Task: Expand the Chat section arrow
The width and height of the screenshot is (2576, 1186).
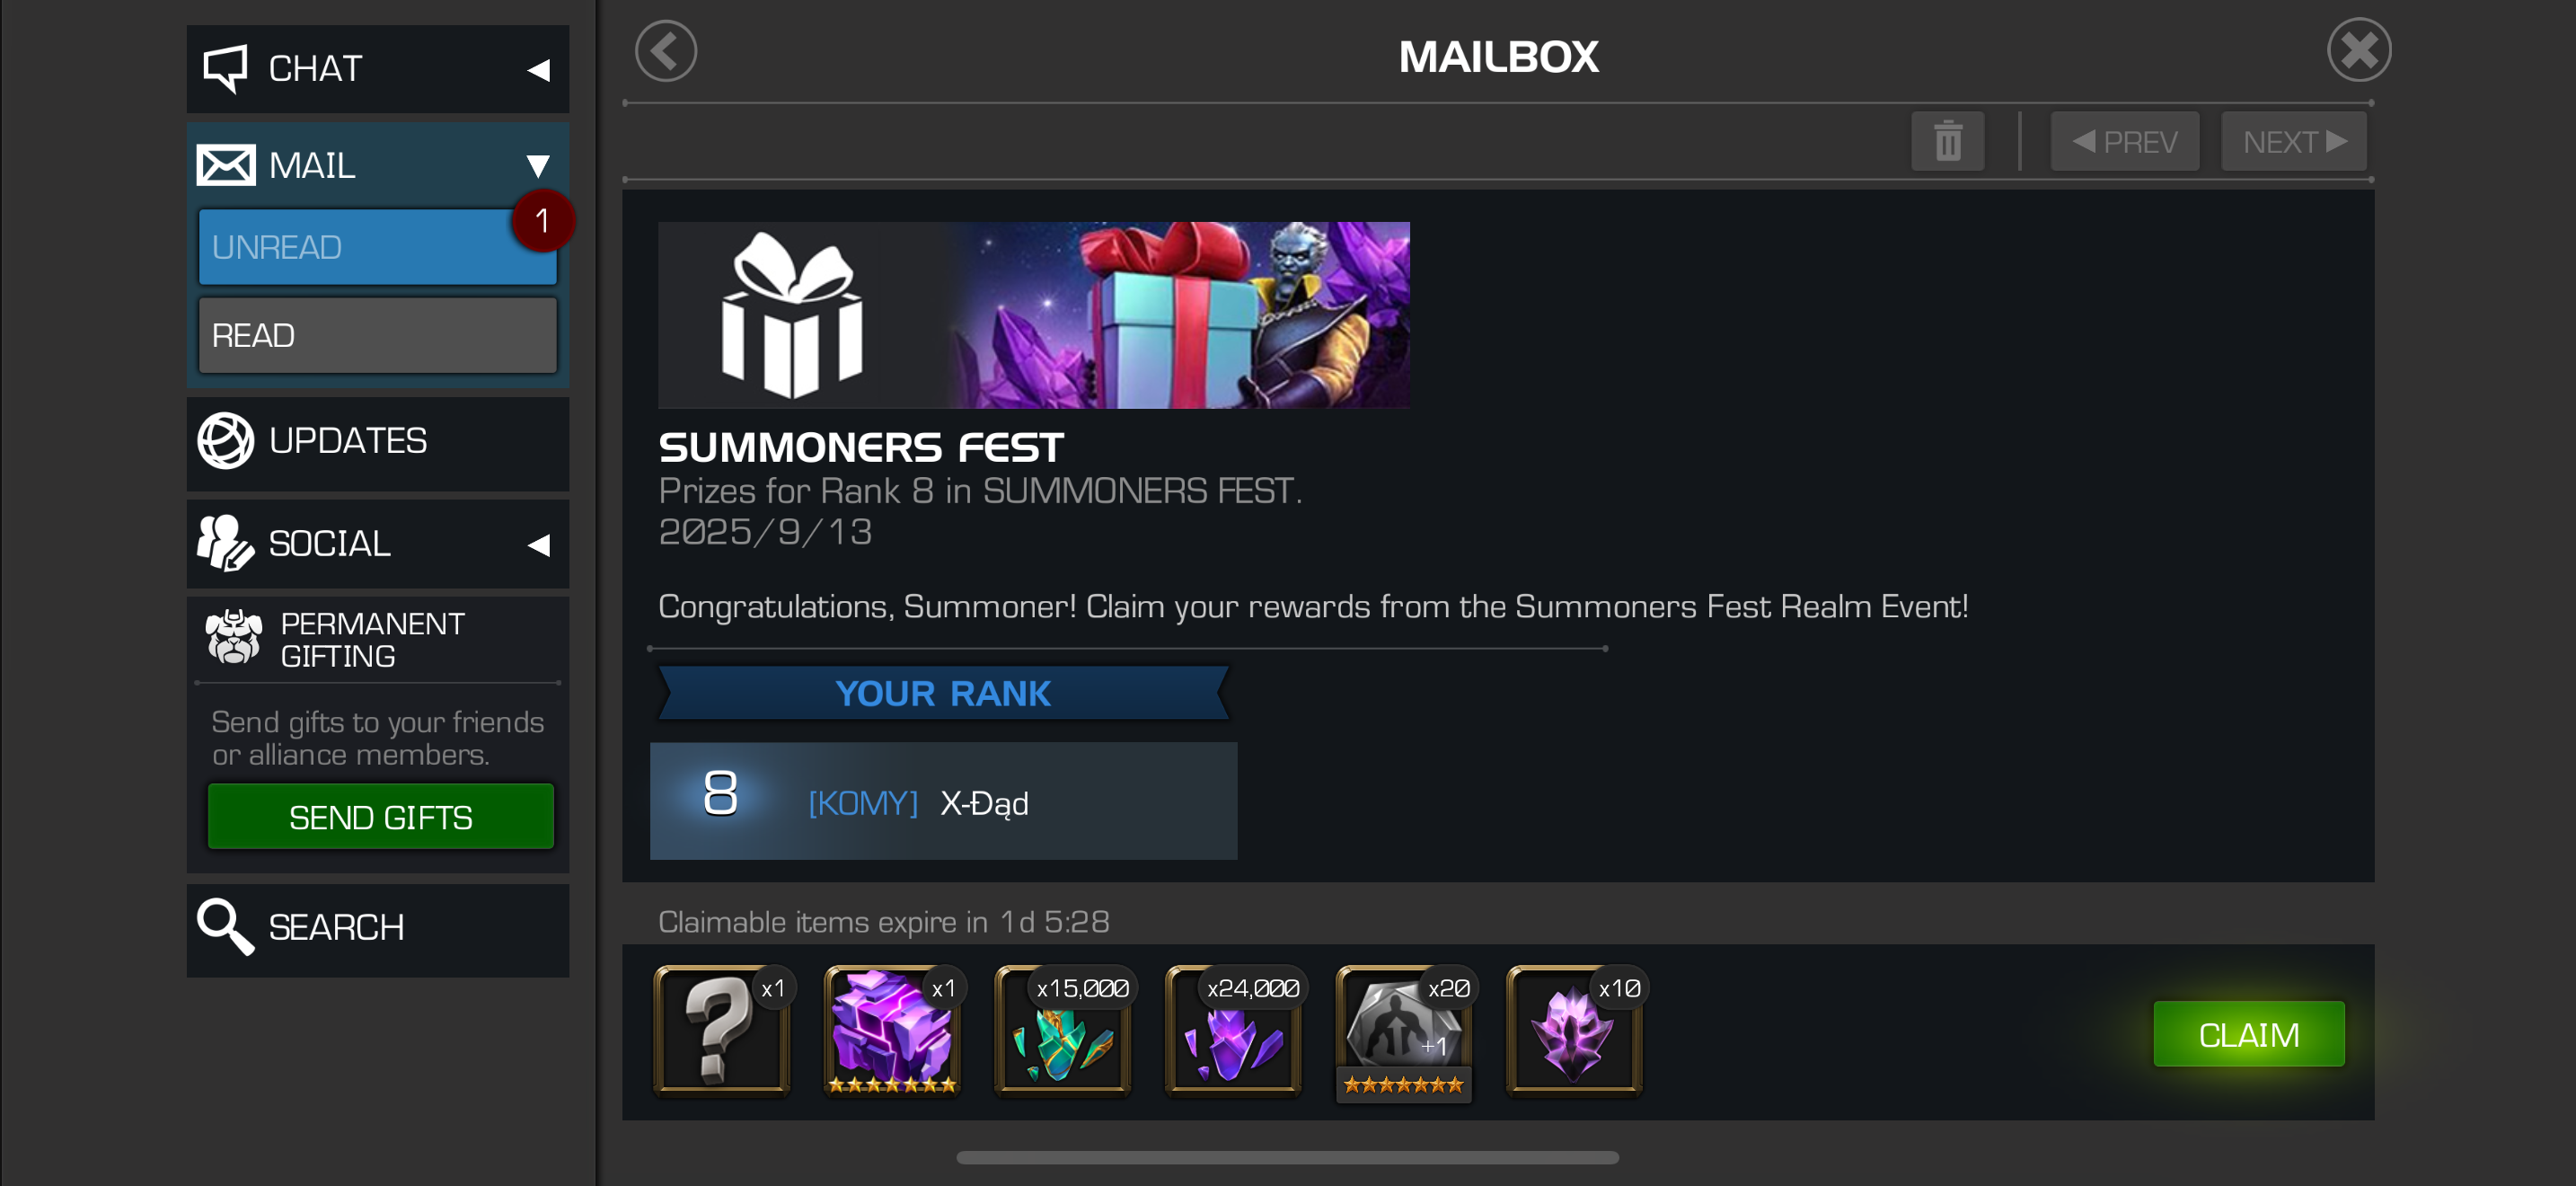Action: pos(538,70)
